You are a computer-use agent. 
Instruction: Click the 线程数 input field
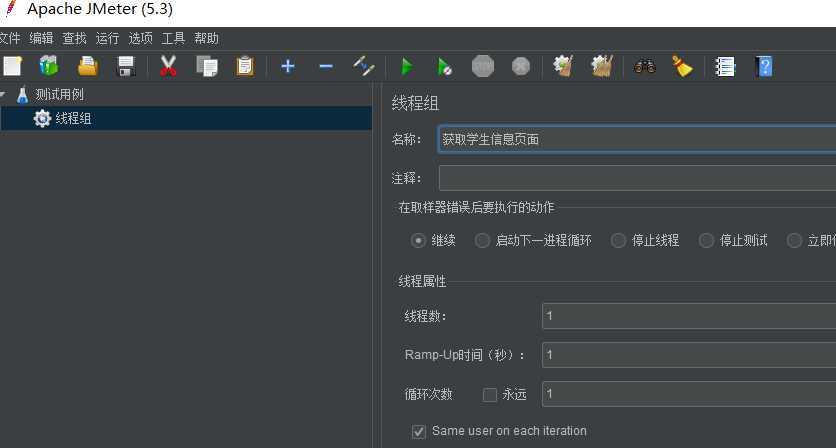tap(689, 316)
